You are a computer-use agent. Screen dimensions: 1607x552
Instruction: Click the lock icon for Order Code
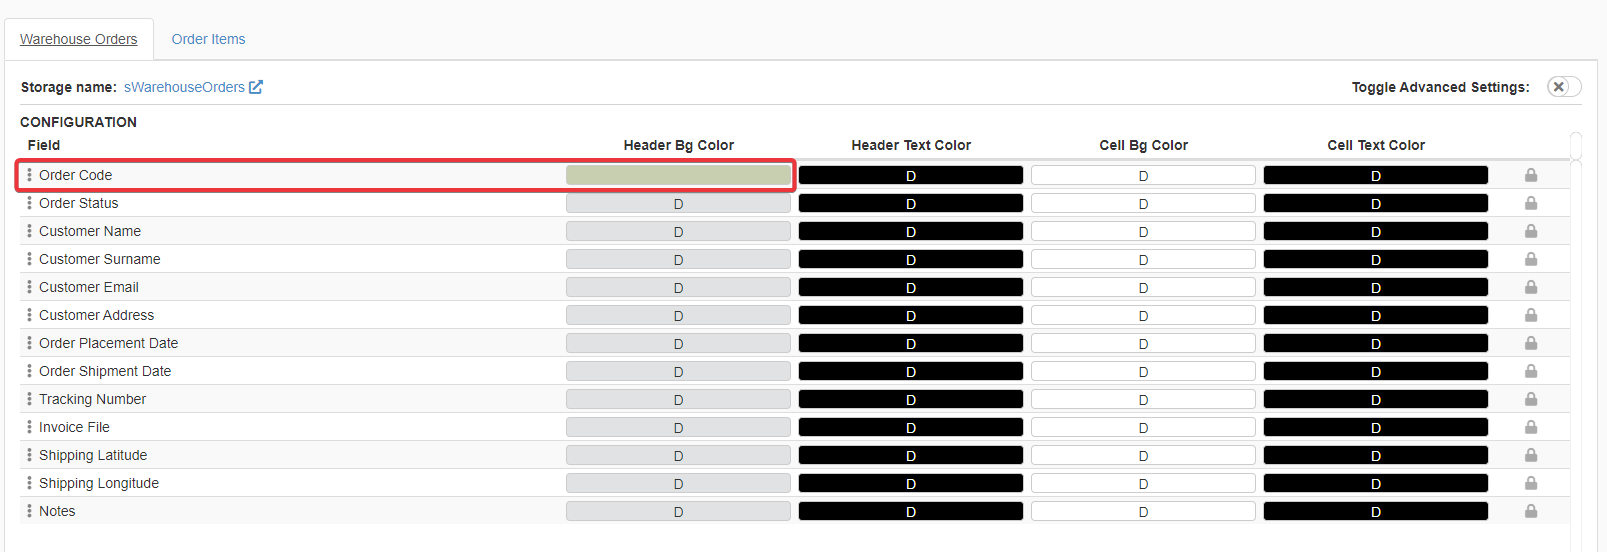click(x=1530, y=175)
